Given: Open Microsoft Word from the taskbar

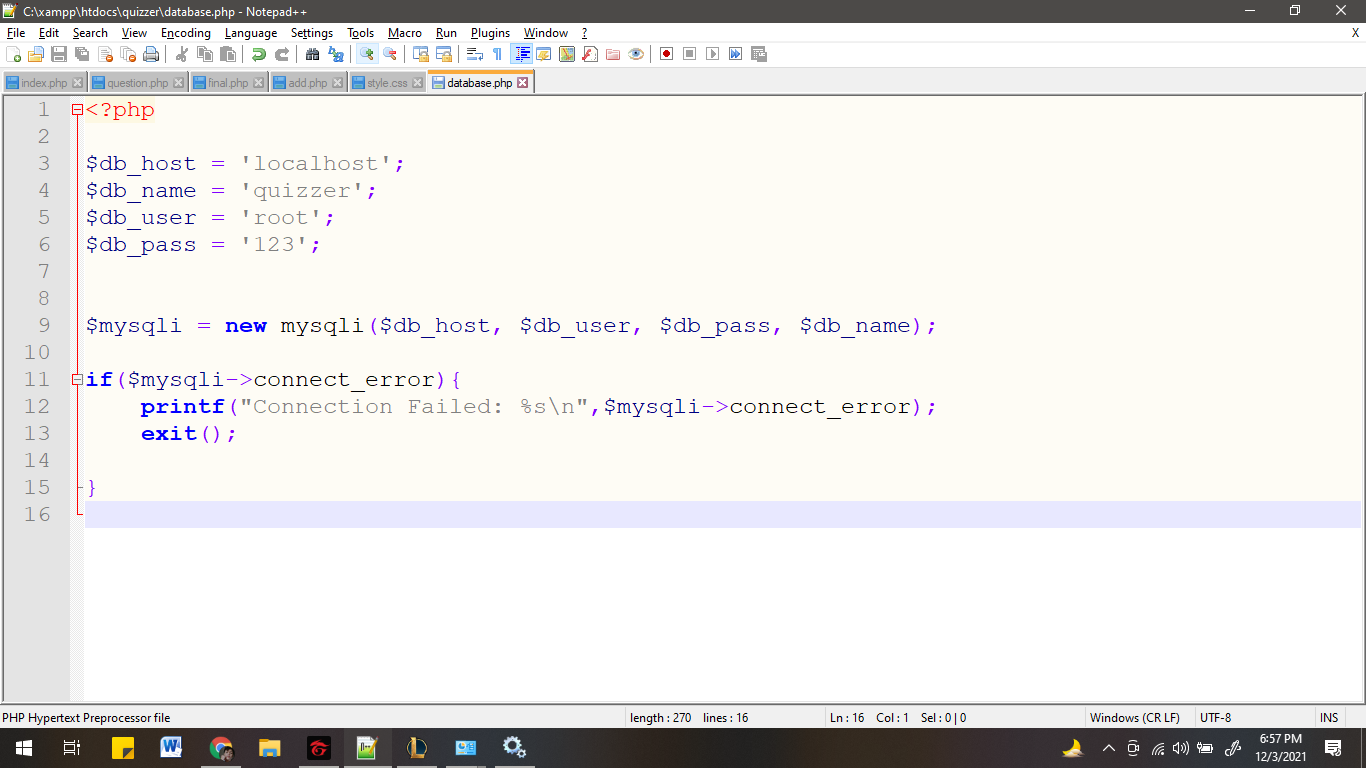Looking at the screenshot, I should pos(171,748).
